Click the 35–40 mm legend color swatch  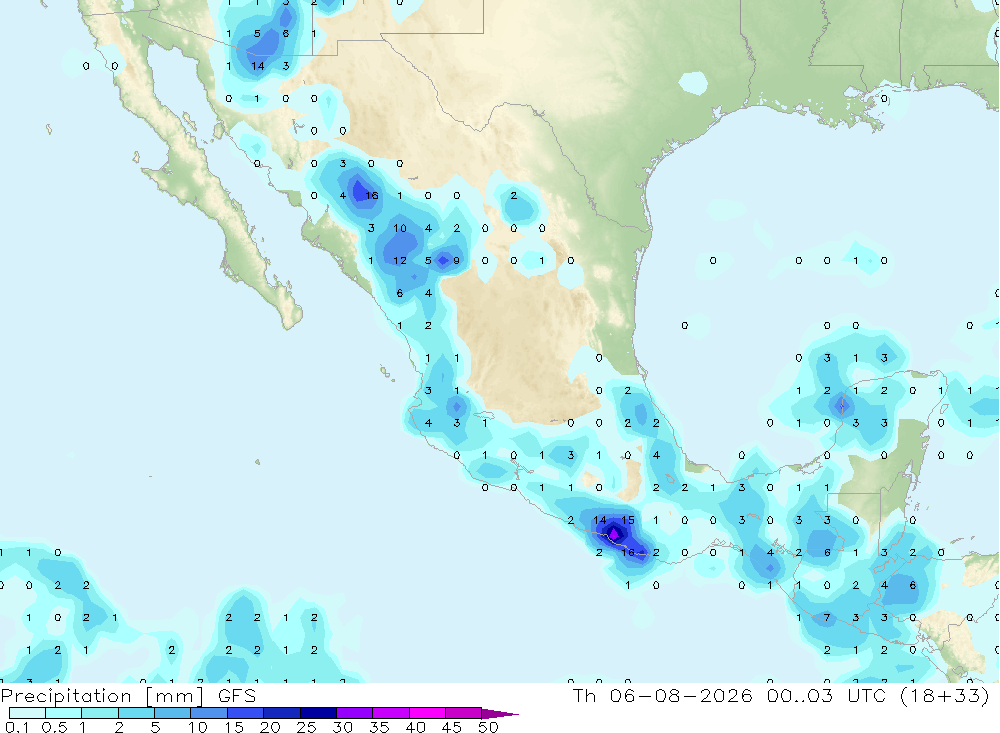pos(391,713)
